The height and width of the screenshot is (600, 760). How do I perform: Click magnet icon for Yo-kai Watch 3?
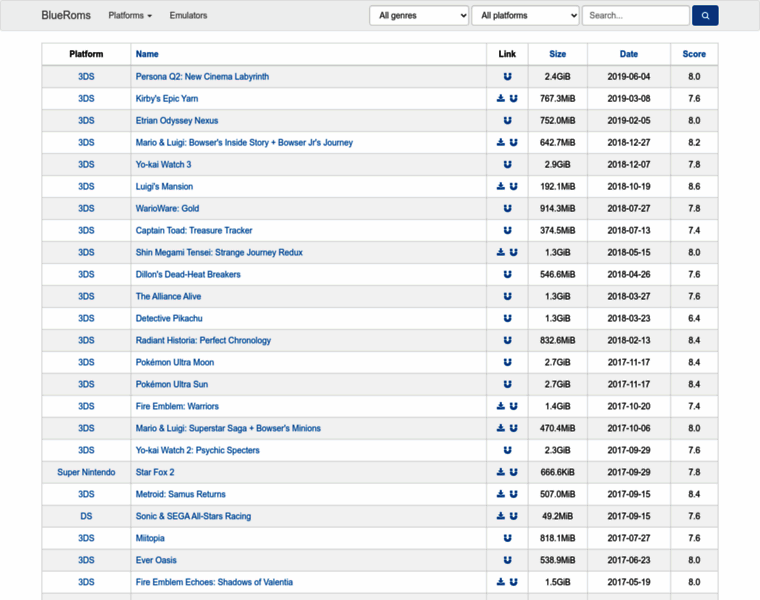click(x=507, y=164)
